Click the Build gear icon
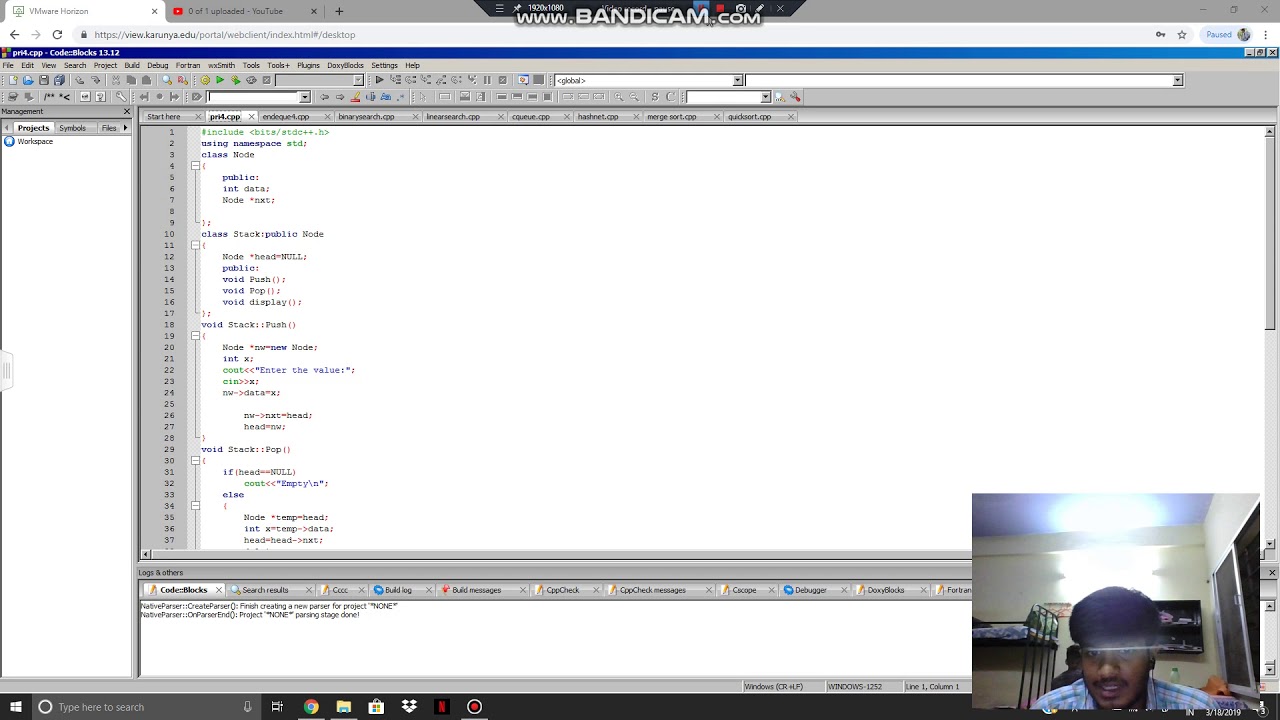 point(205,80)
